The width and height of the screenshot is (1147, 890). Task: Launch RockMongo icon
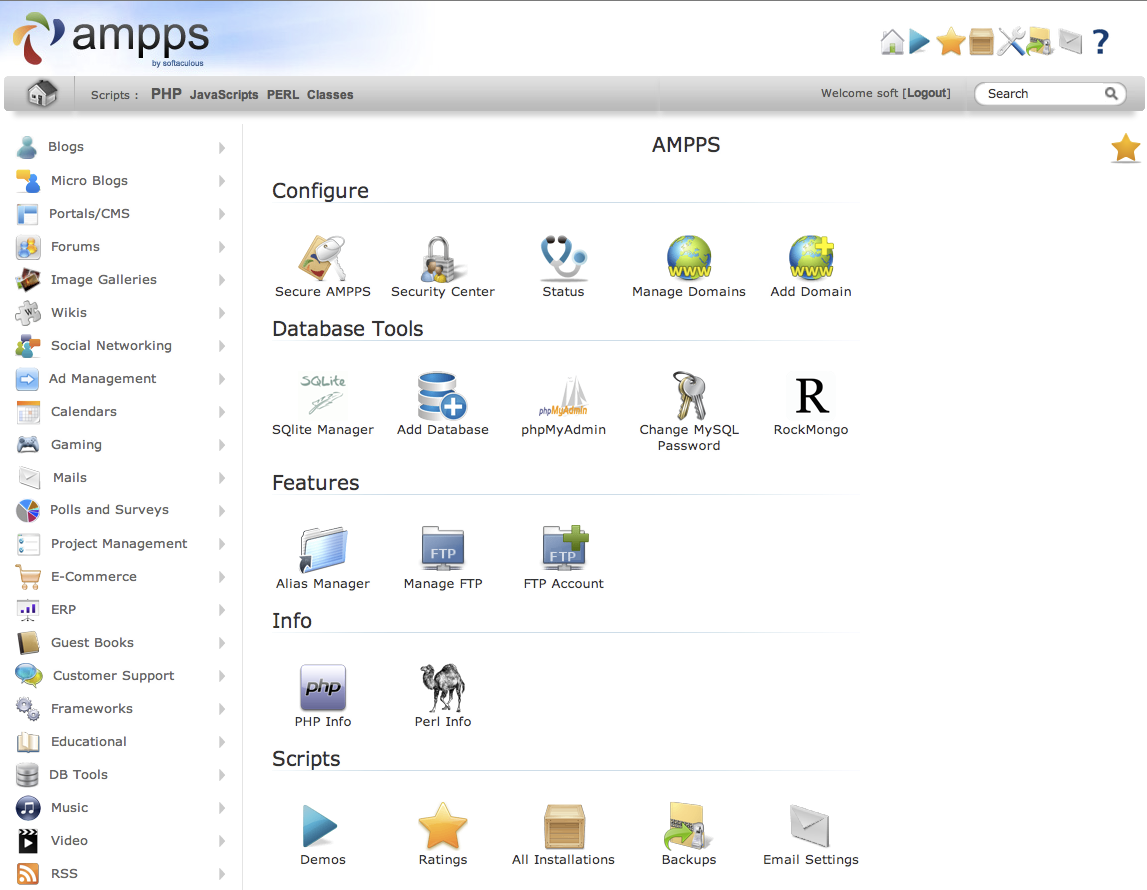(811, 396)
